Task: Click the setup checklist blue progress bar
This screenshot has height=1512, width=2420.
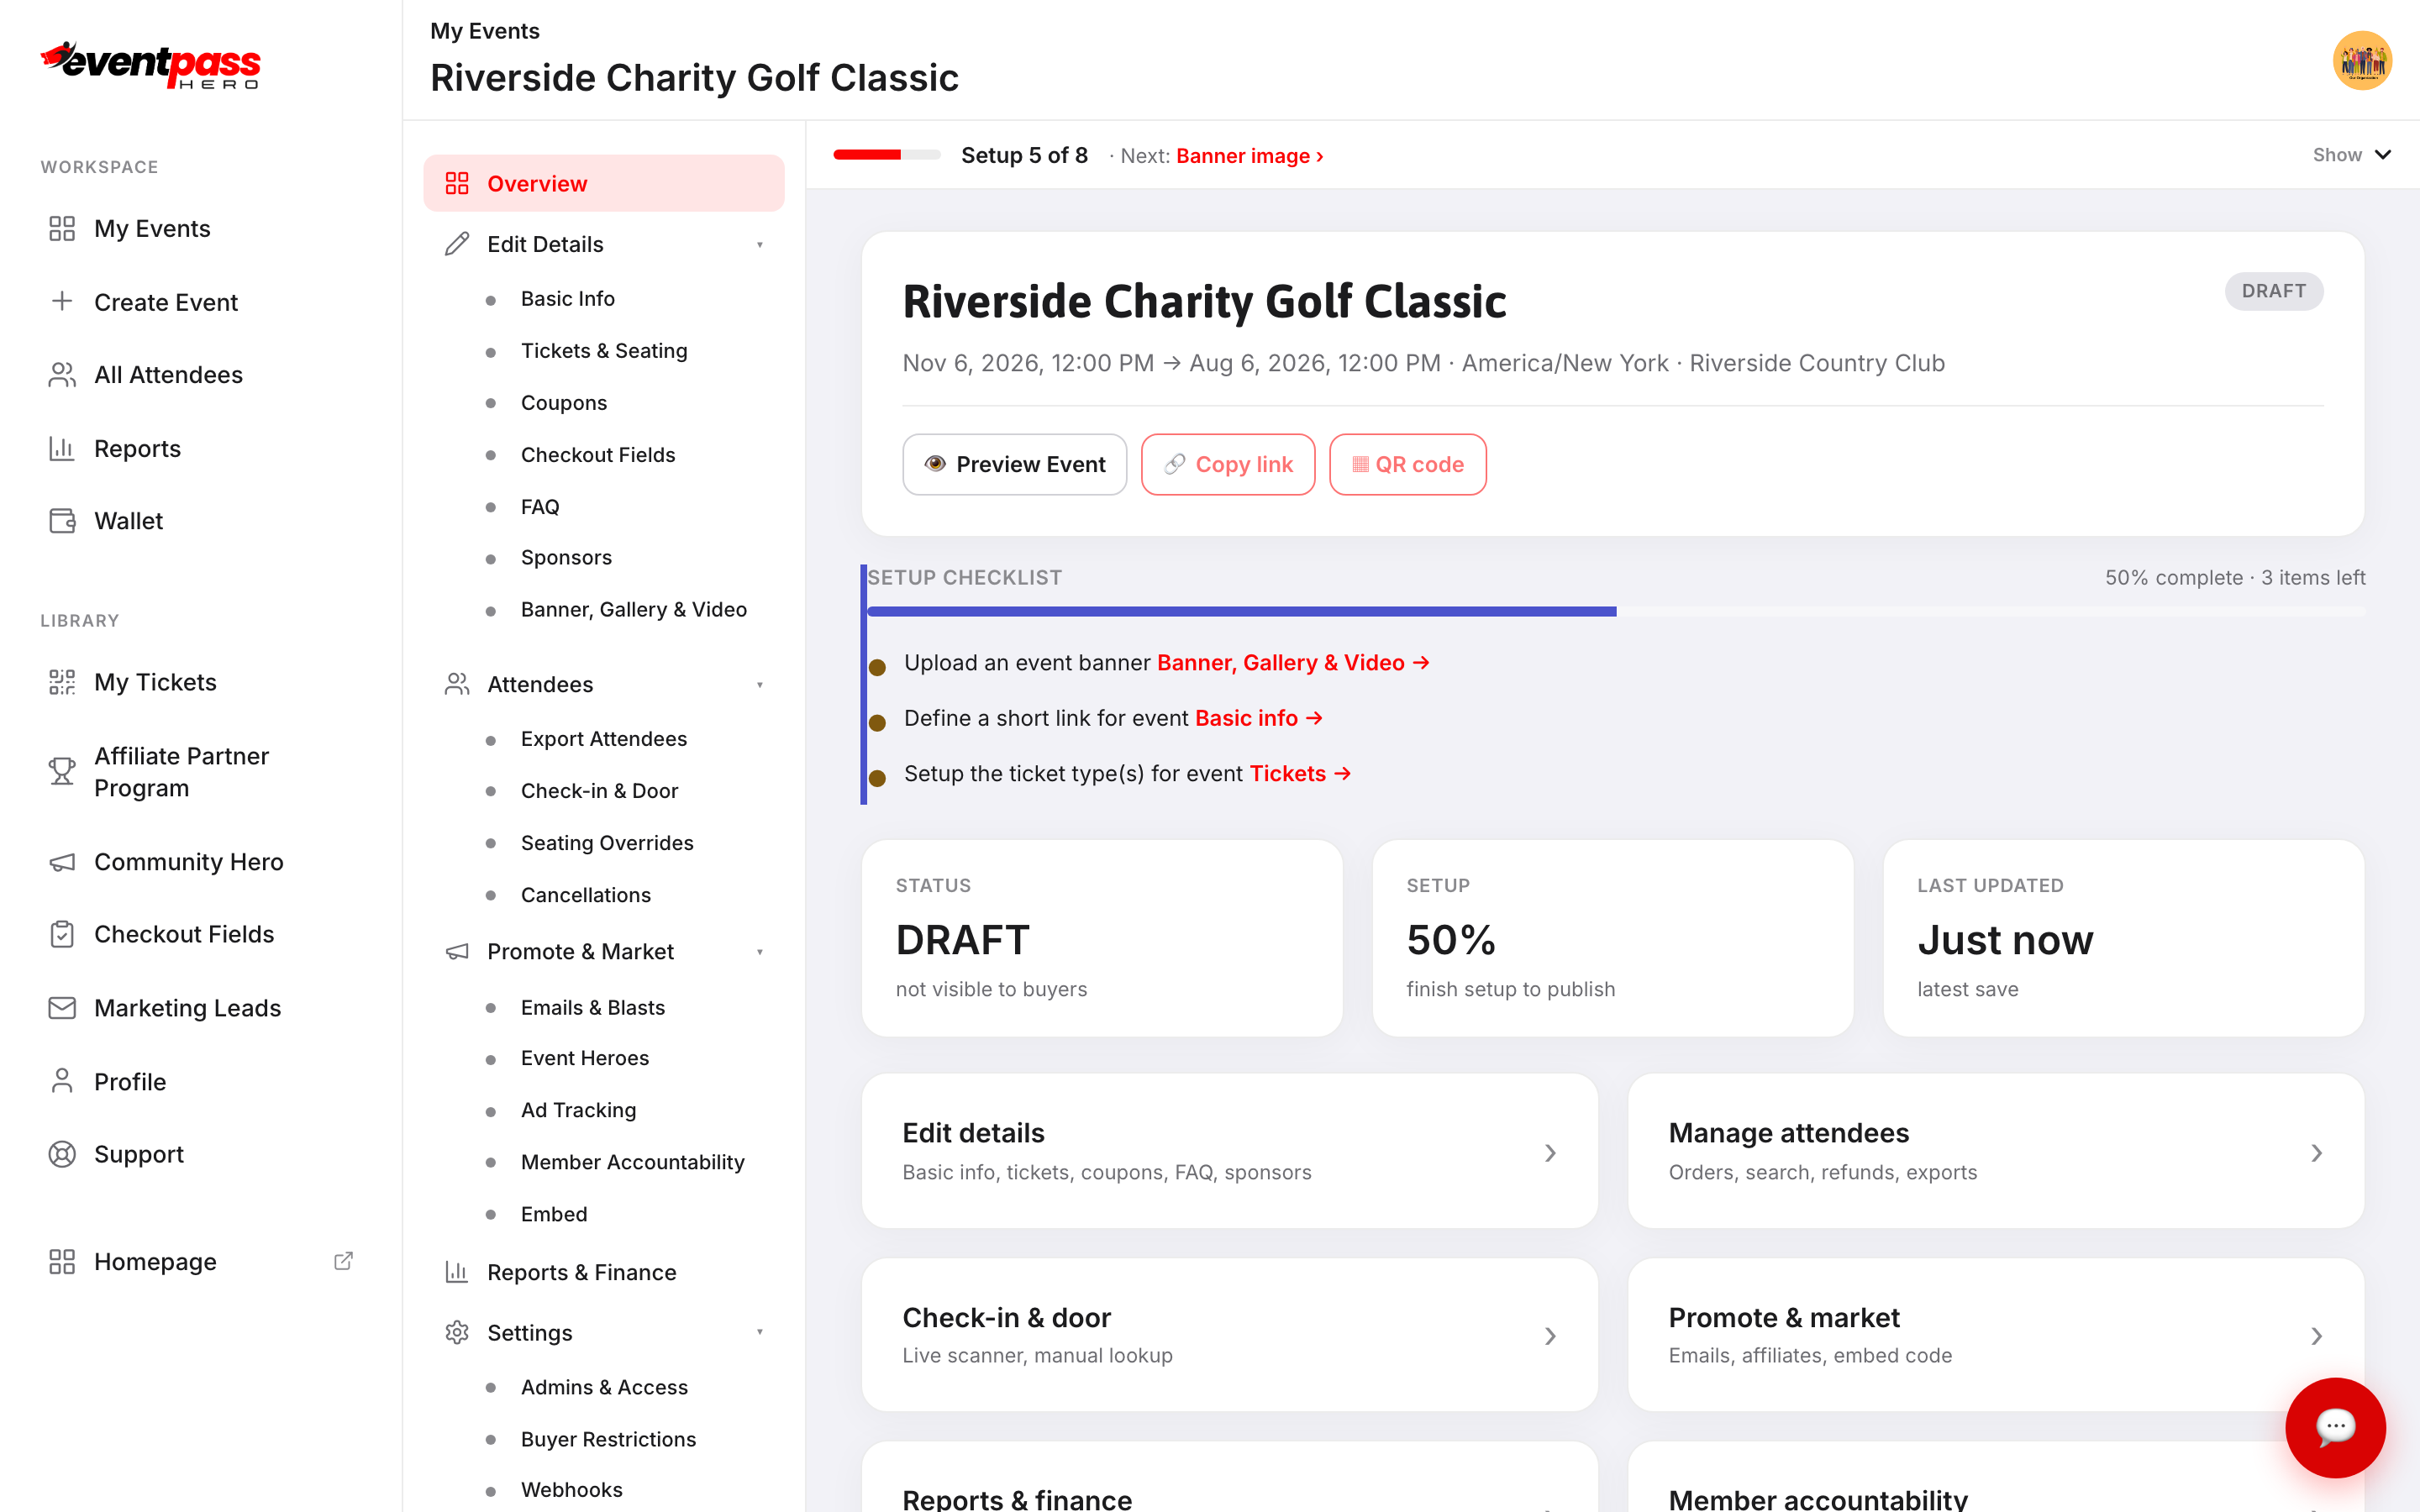Action: (x=1241, y=611)
